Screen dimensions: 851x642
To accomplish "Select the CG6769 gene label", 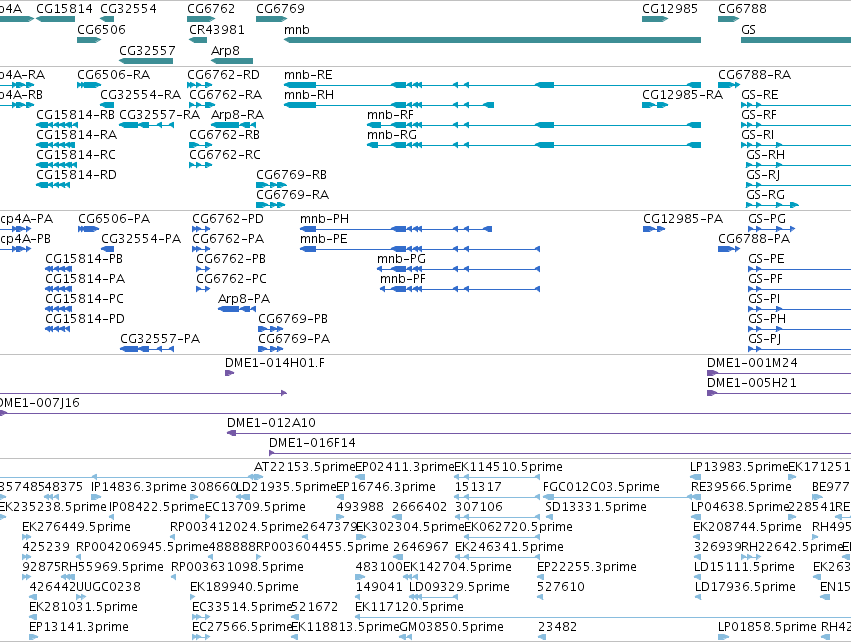I will pyautogui.click(x=280, y=9).
